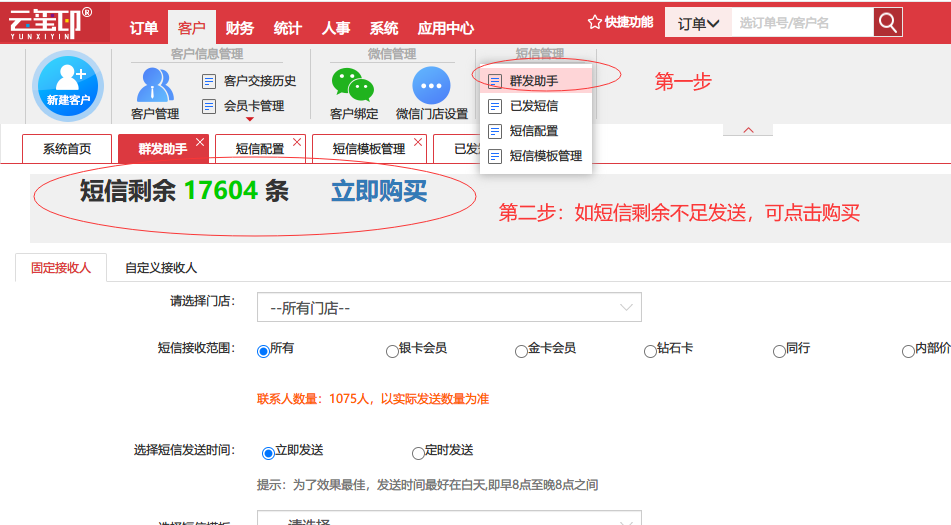The image size is (951, 525).
Task: Close the 短信配置 tab
Action: (x=297, y=142)
